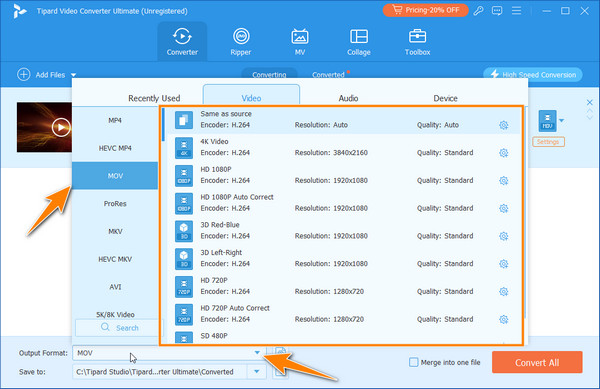Choose MP4 in format list
Viewport: 600px width, 389px height.
coord(115,120)
